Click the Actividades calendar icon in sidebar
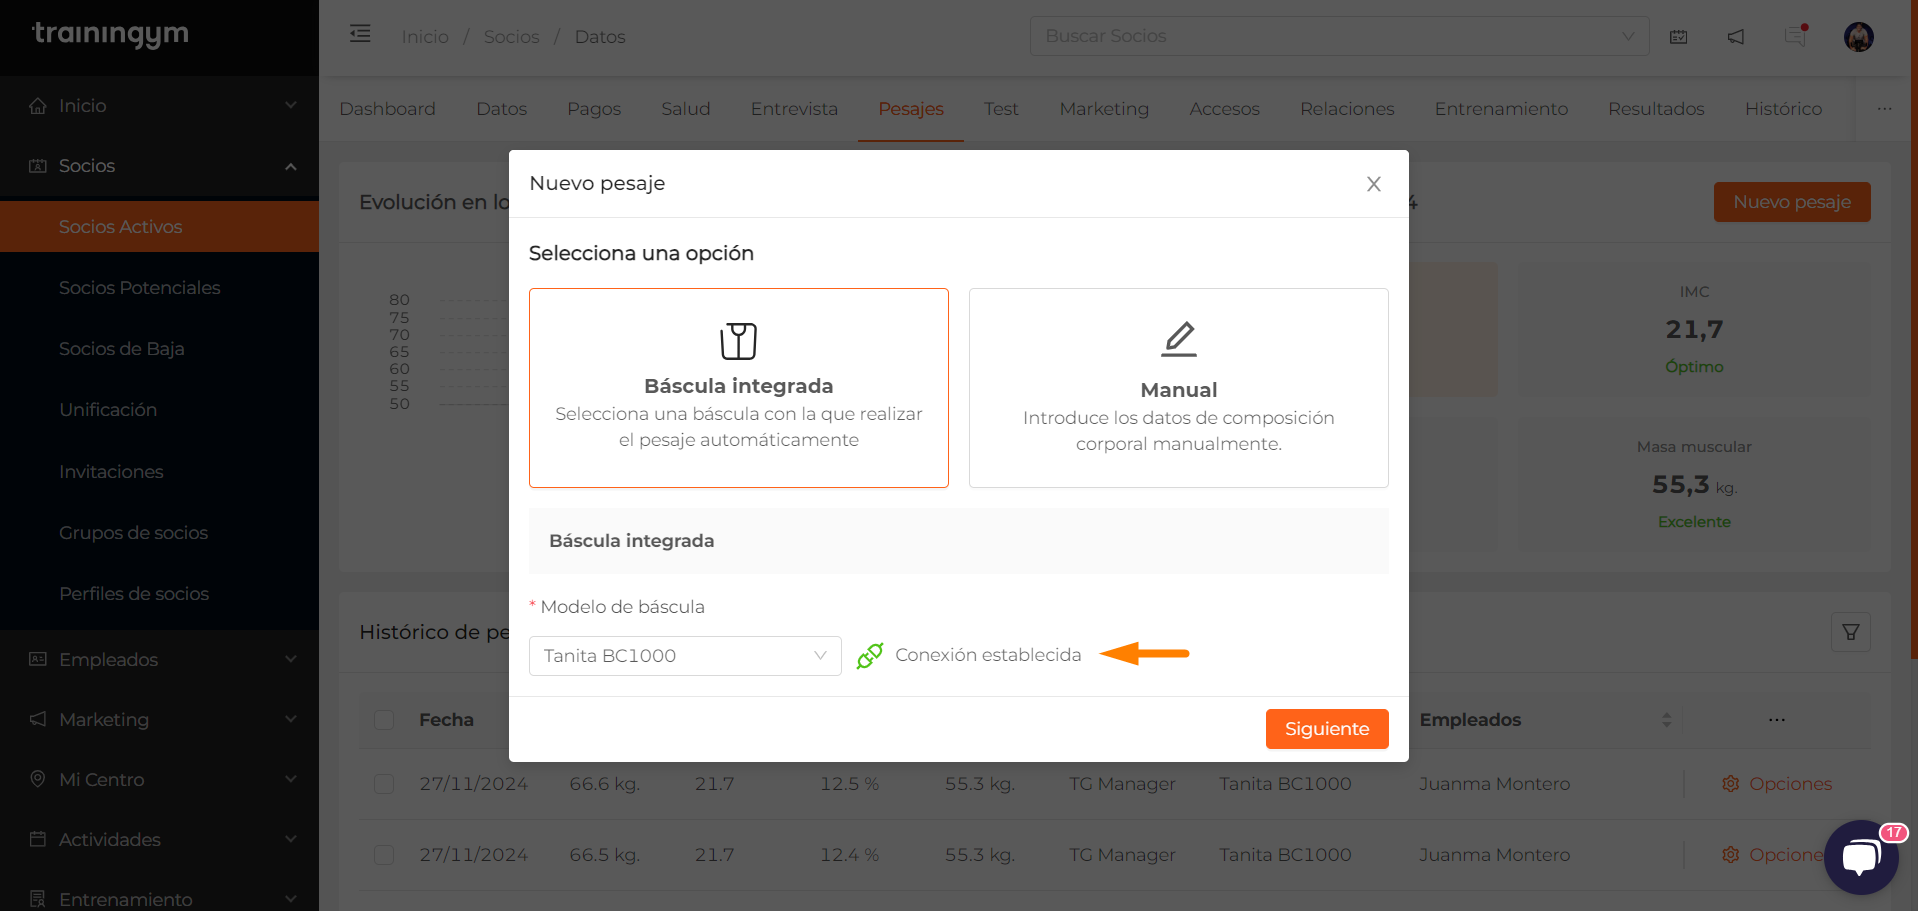Screen dimensions: 1918x911 [x=38, y=839]
